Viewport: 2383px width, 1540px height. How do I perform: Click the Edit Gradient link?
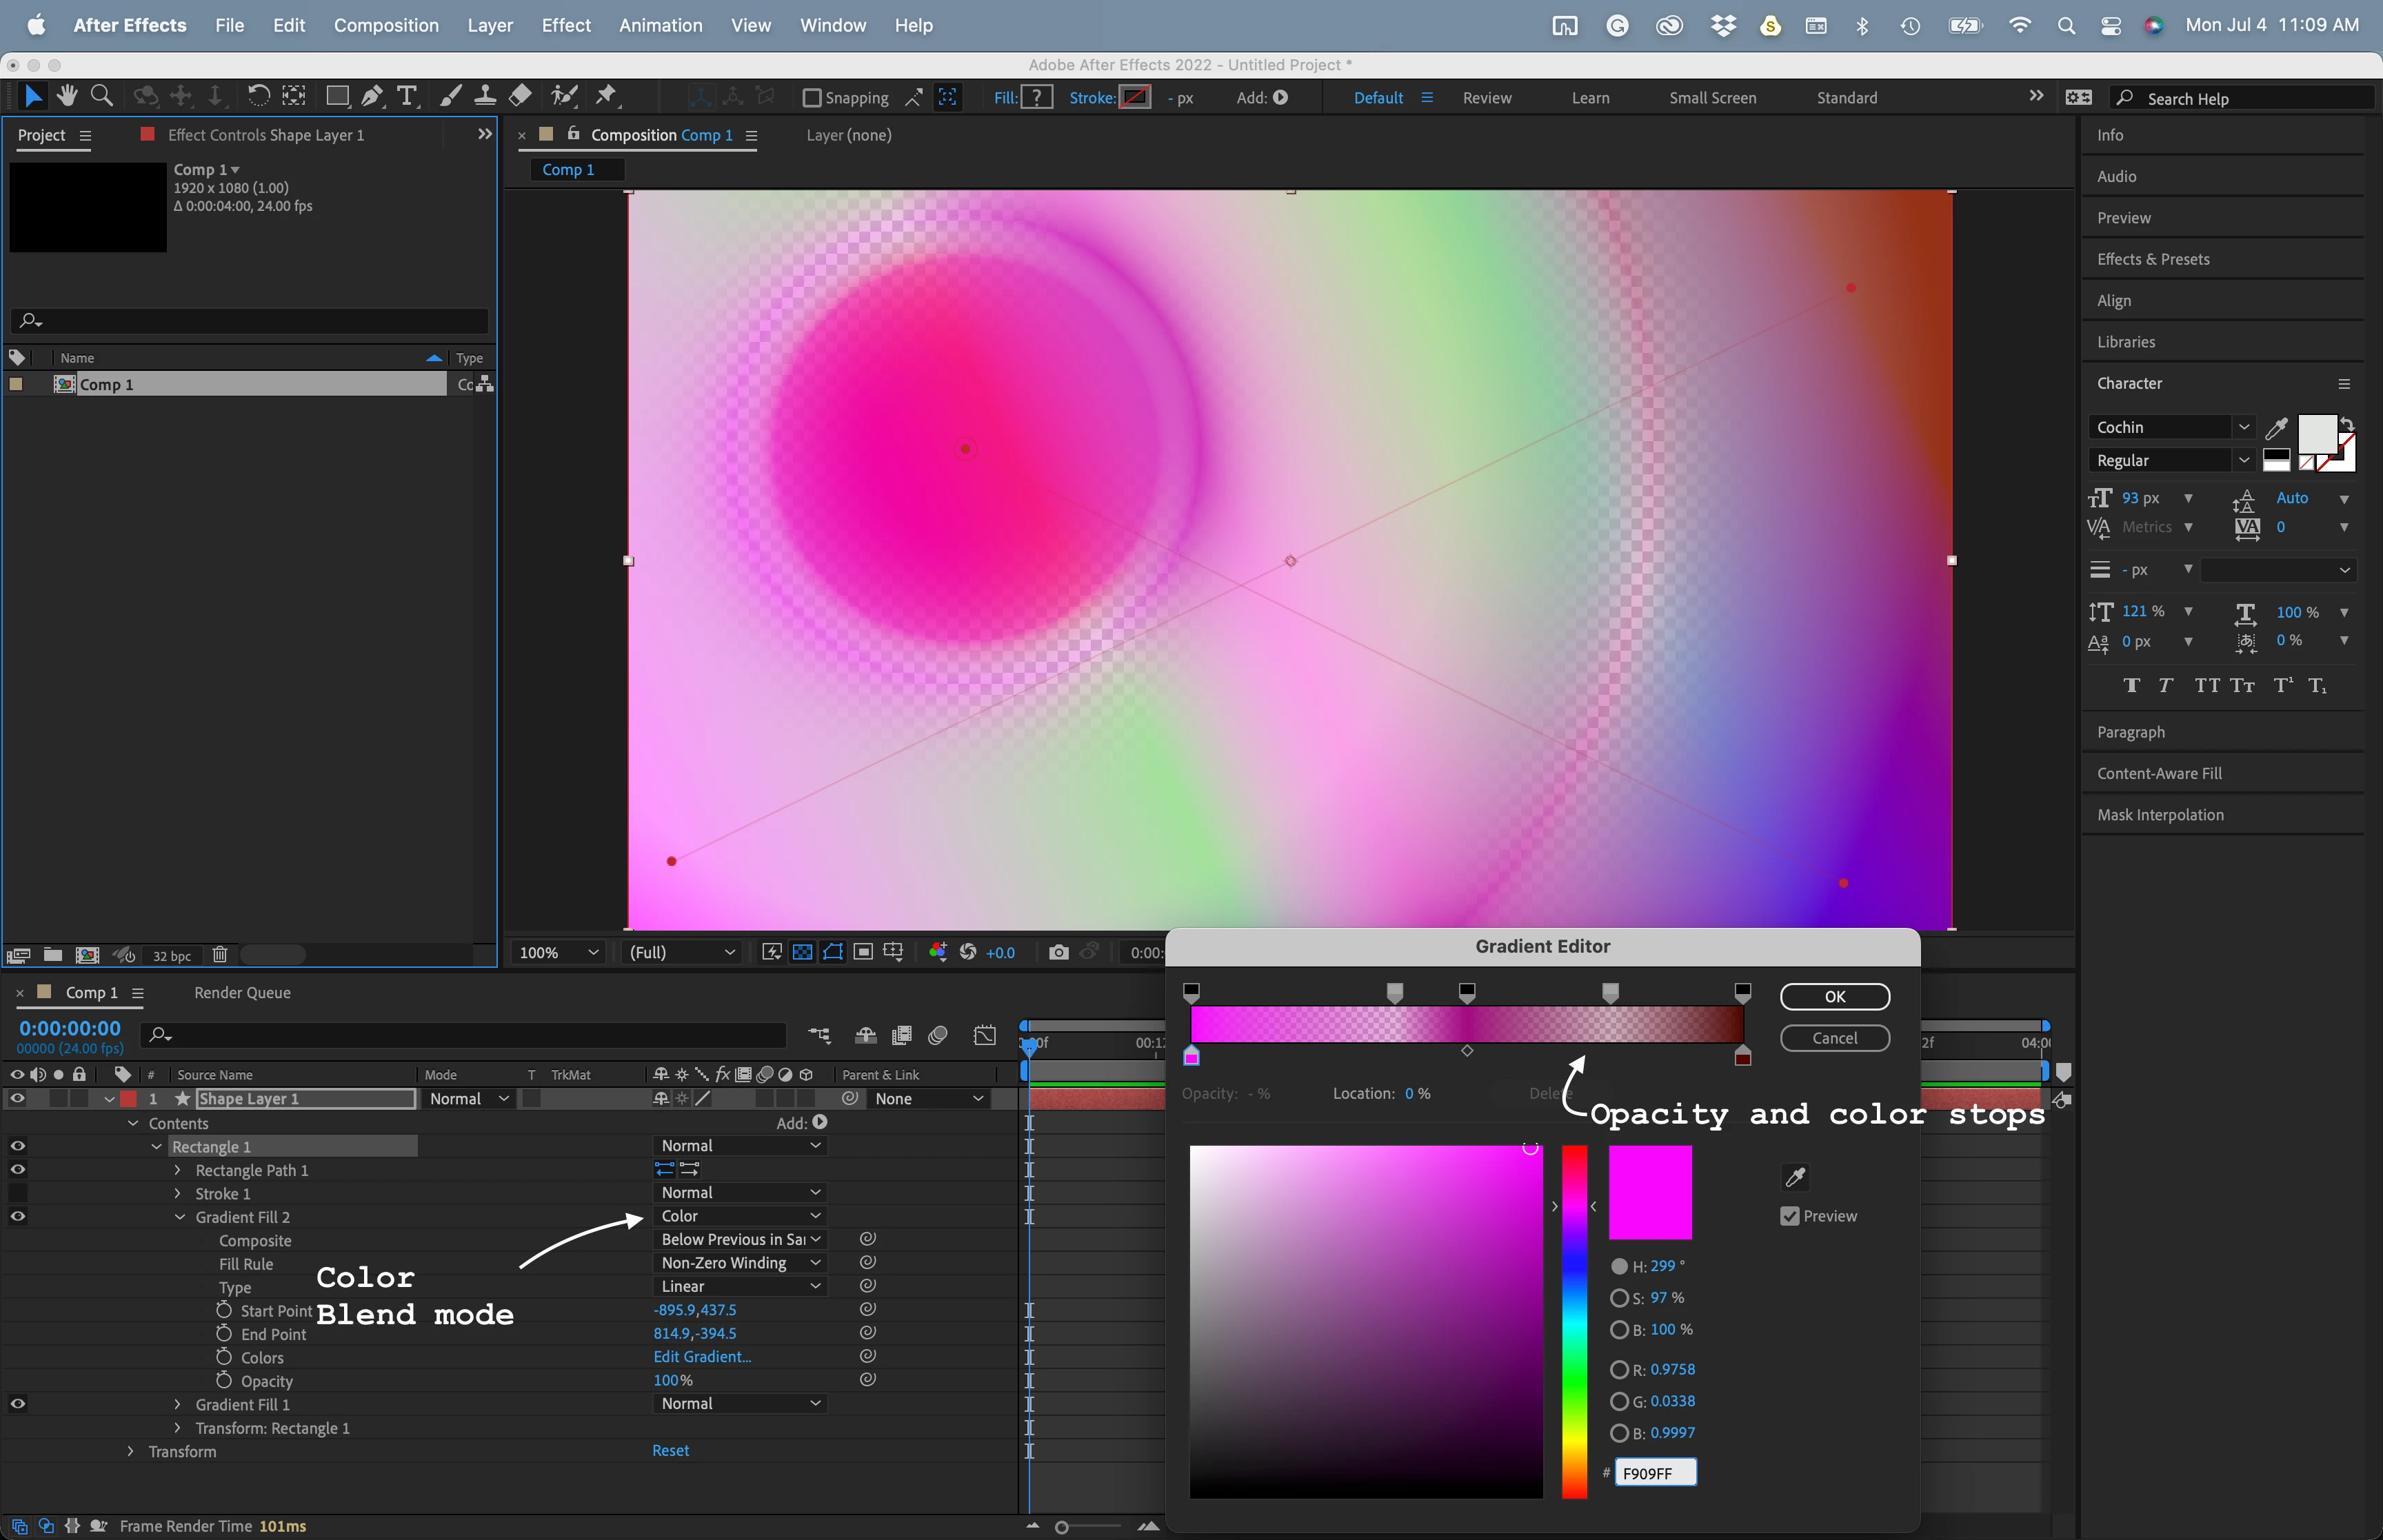[702, 1357]
